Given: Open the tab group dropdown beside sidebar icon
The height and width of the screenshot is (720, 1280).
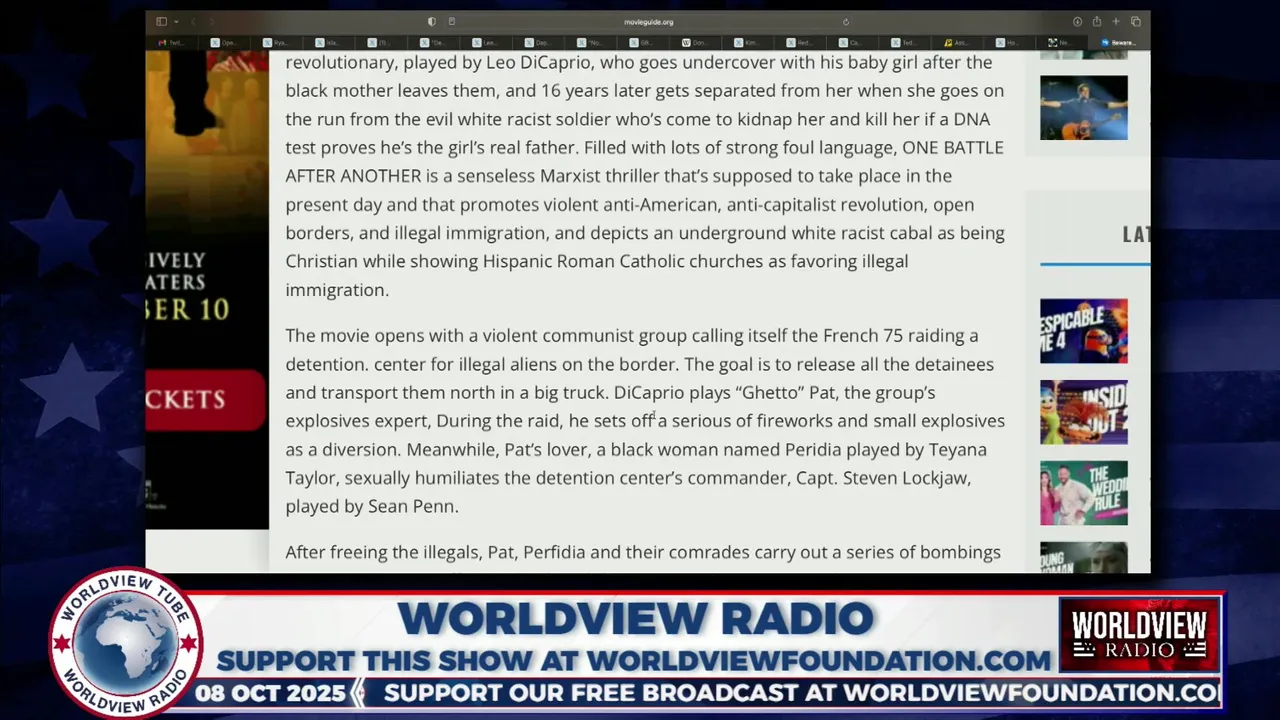Looking at the screenshot, I should point(176,22).
